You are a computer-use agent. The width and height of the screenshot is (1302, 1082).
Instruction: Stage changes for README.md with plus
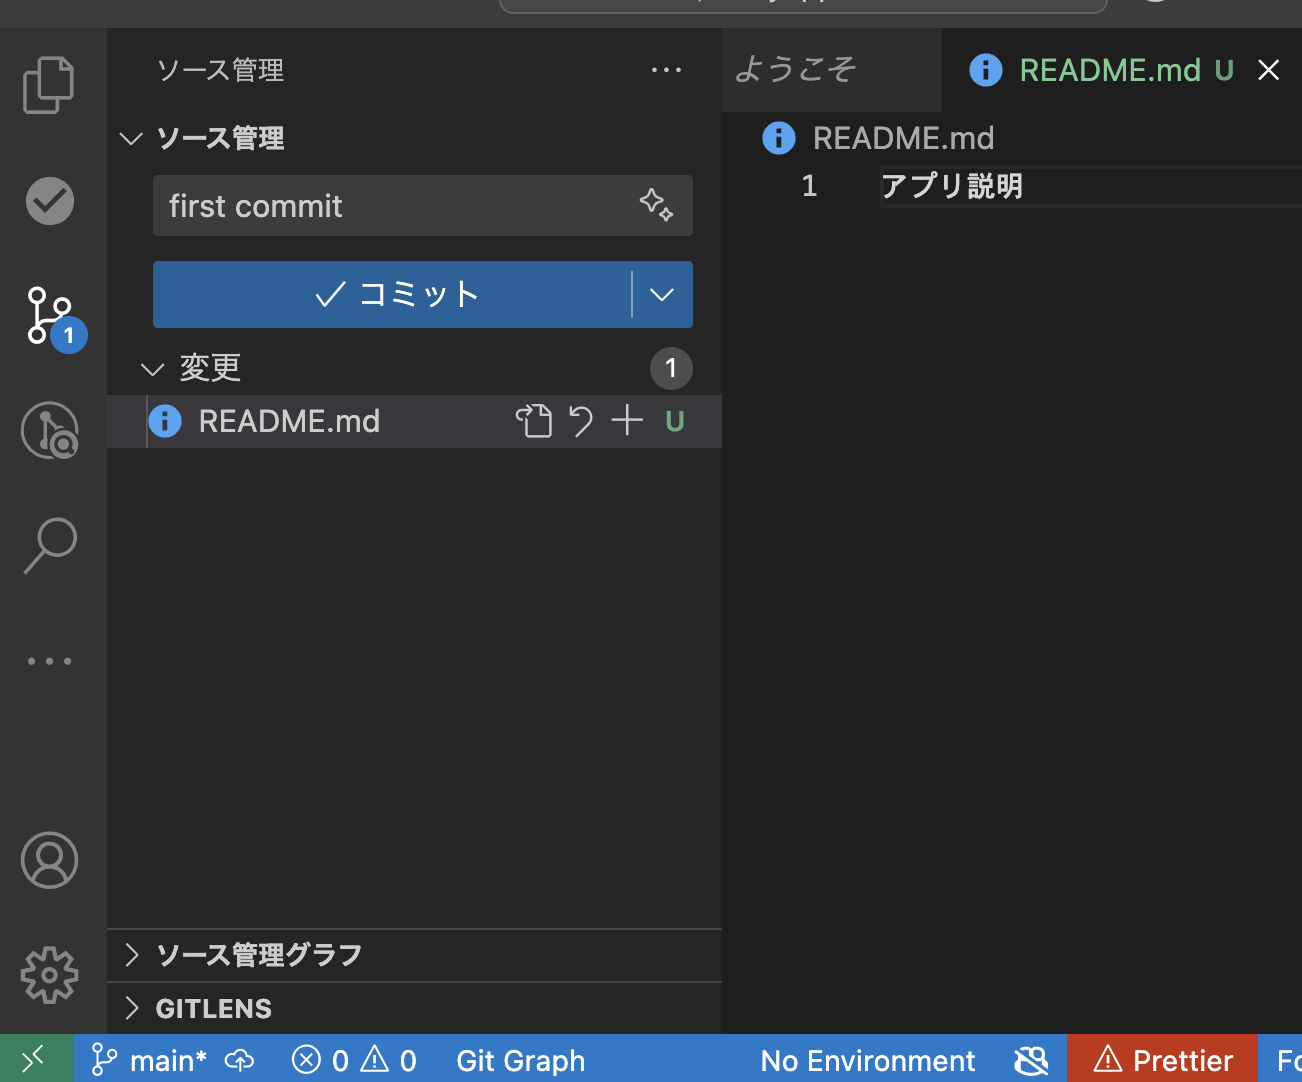tap(627, 420)
